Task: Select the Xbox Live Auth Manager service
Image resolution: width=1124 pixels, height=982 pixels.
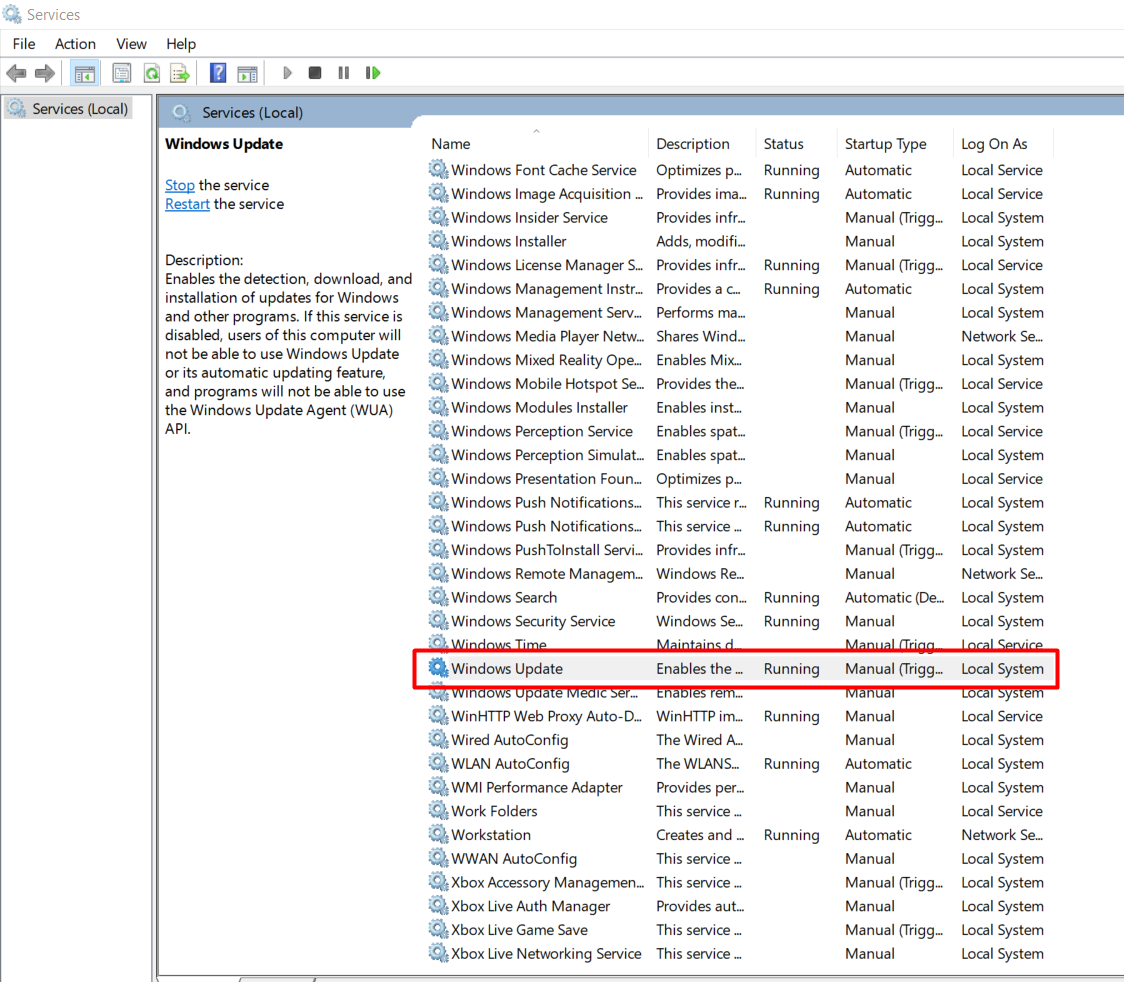Action: (x=530, y=906)
